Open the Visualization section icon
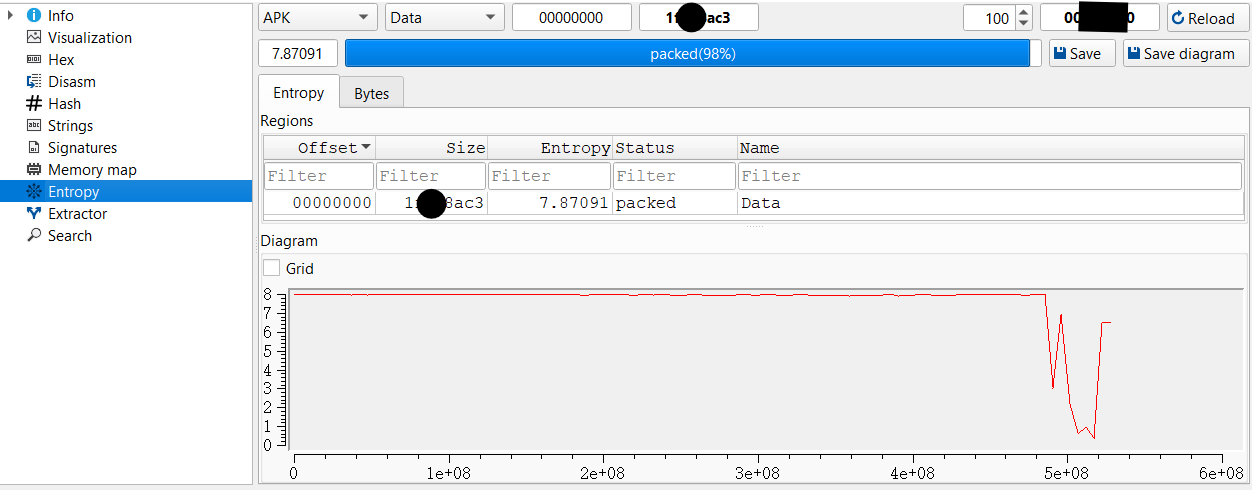Image resolution: width=1252 pixels, height=490 pixels. (x=34, y=38)
